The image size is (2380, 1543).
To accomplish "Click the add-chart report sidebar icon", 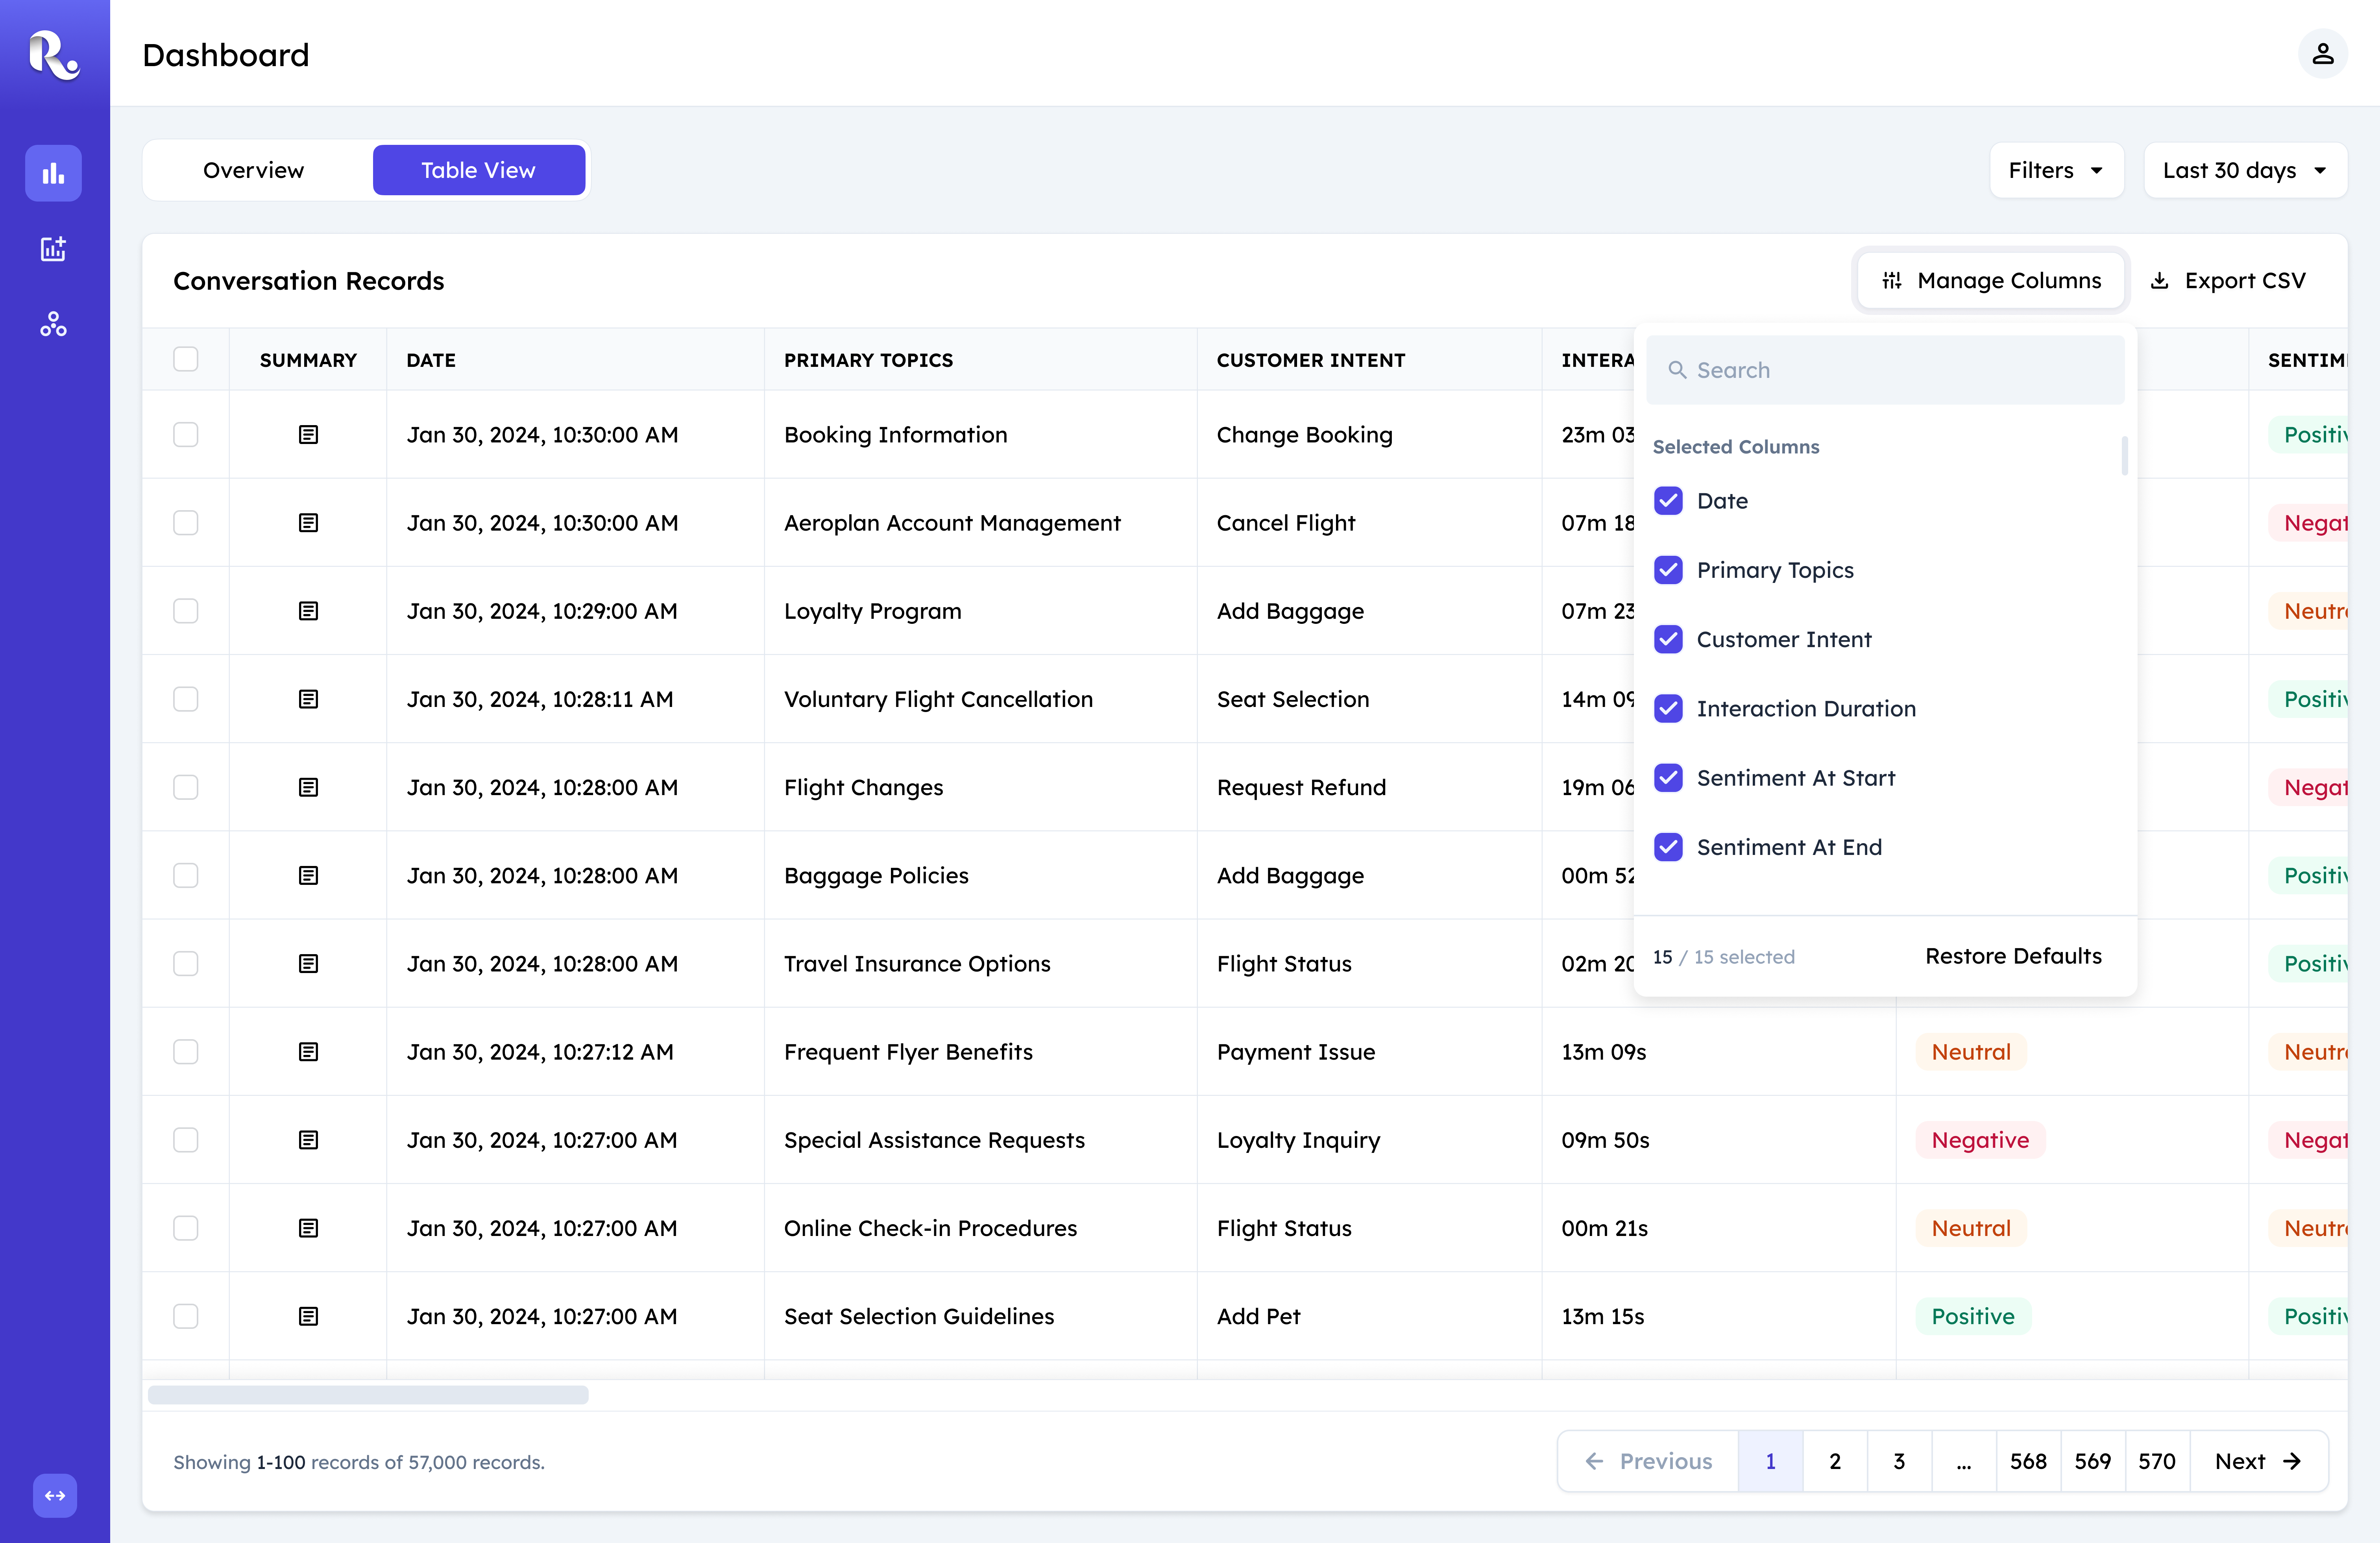I will pos(53,249).
